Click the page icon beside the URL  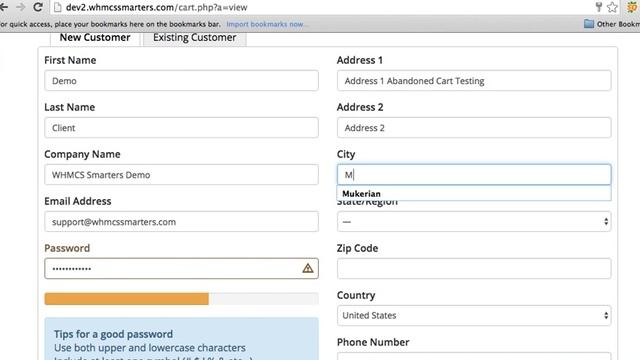pos(58,7)
